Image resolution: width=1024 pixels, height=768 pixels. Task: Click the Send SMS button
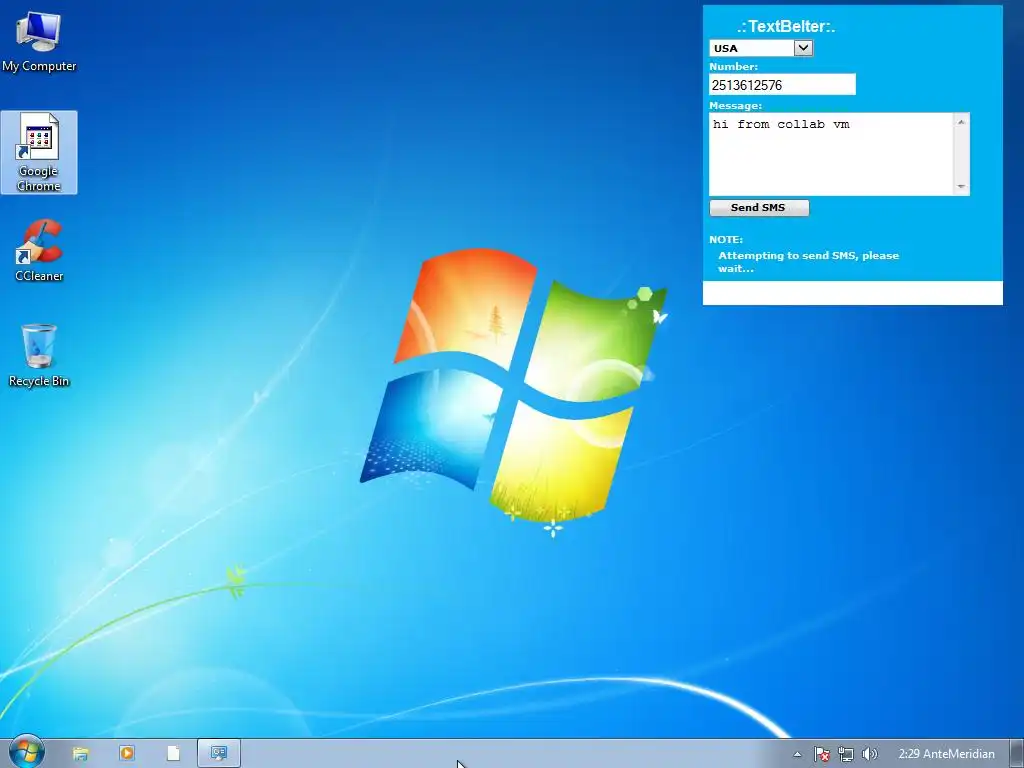pos(759,208)
